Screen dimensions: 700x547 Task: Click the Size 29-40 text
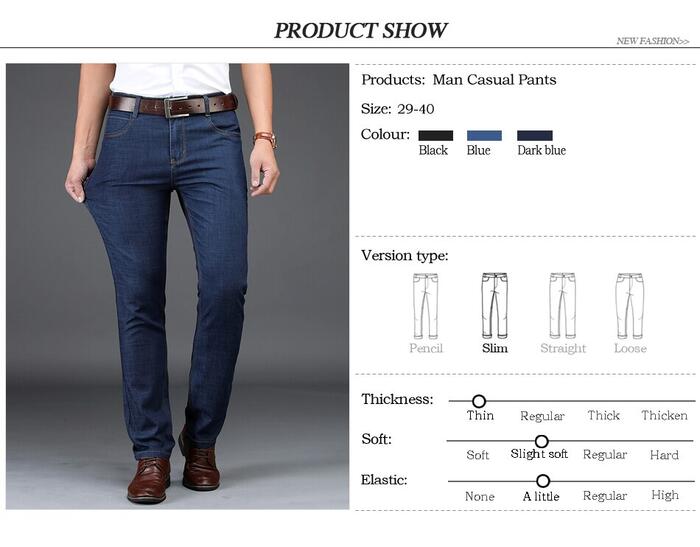pyautogui.click(x=397, y=109)
